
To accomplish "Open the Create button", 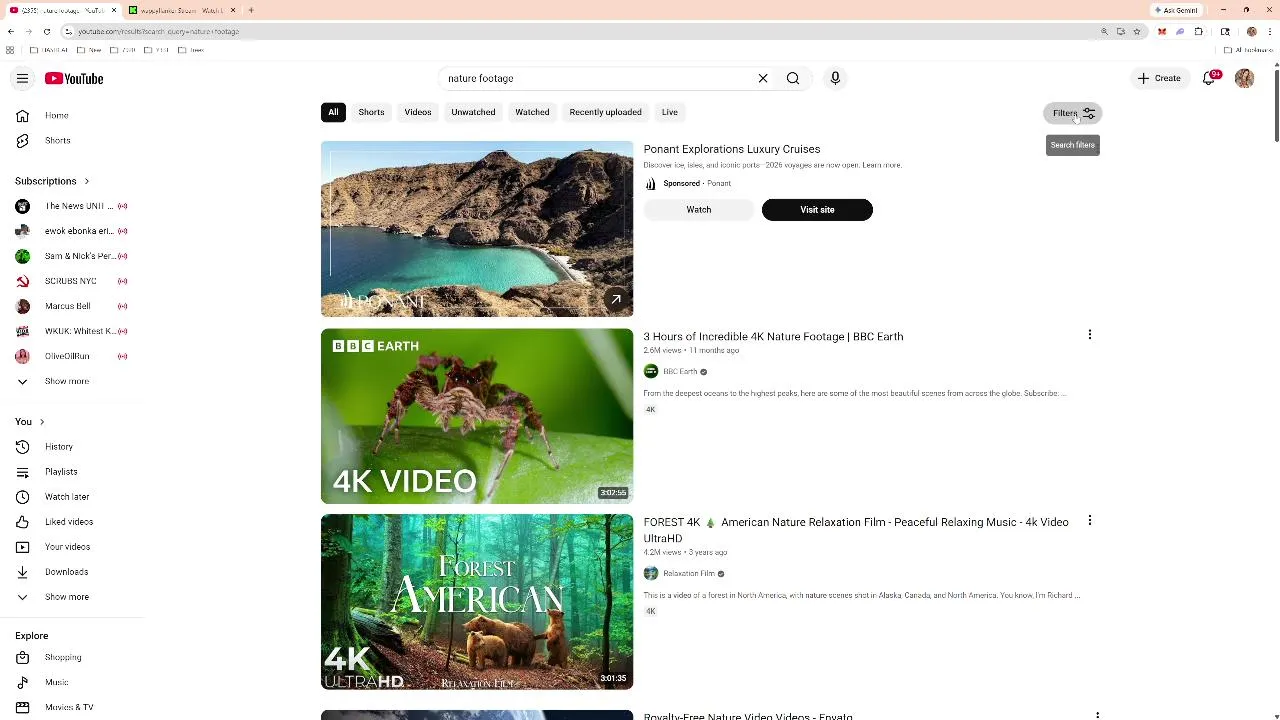I will (1159, 78).
